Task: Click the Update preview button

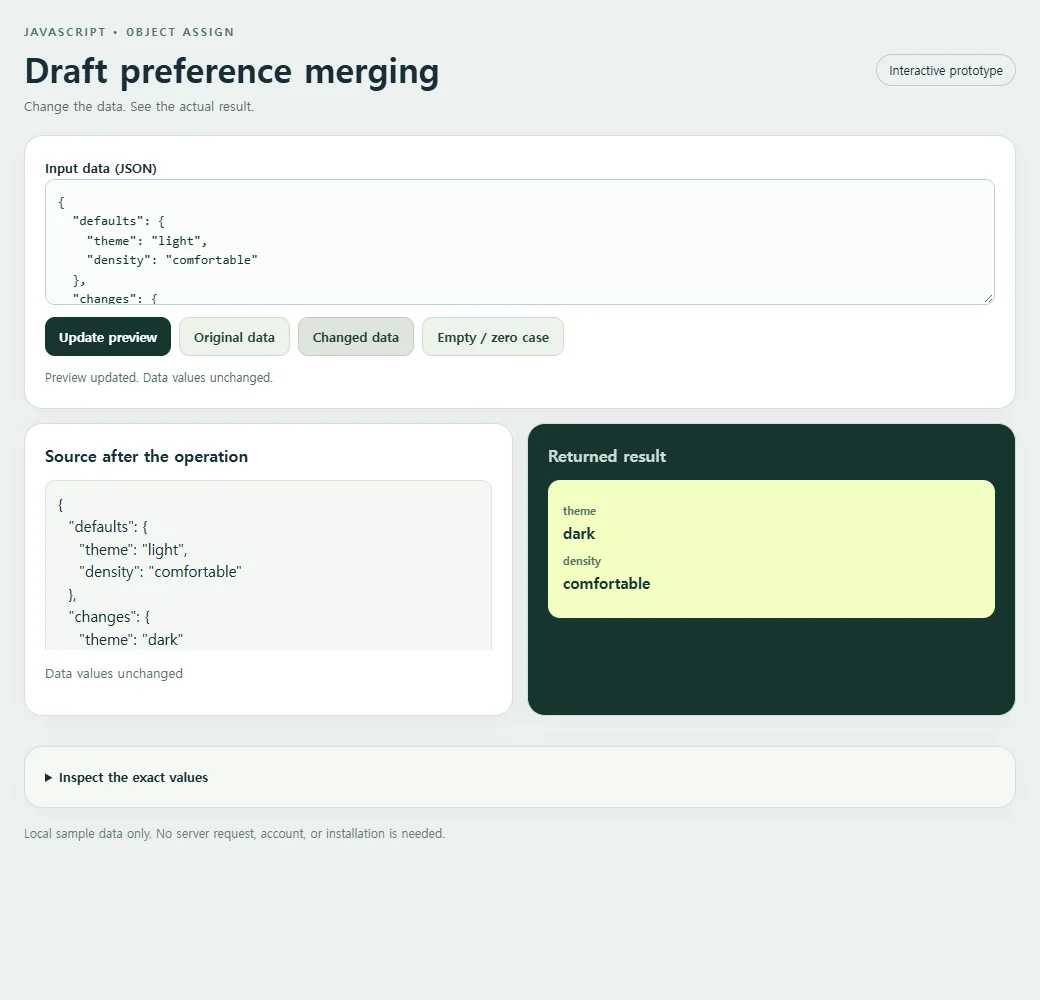Action: (108, 337)
